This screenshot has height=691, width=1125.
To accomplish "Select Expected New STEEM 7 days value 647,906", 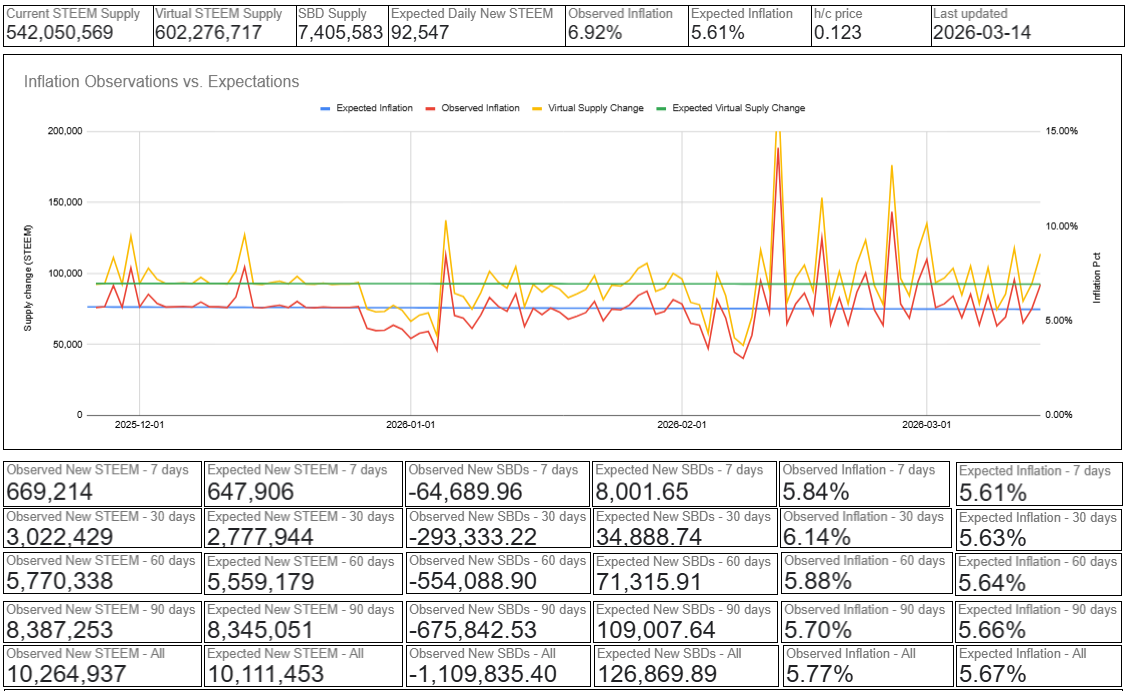I will click(251, 492).
